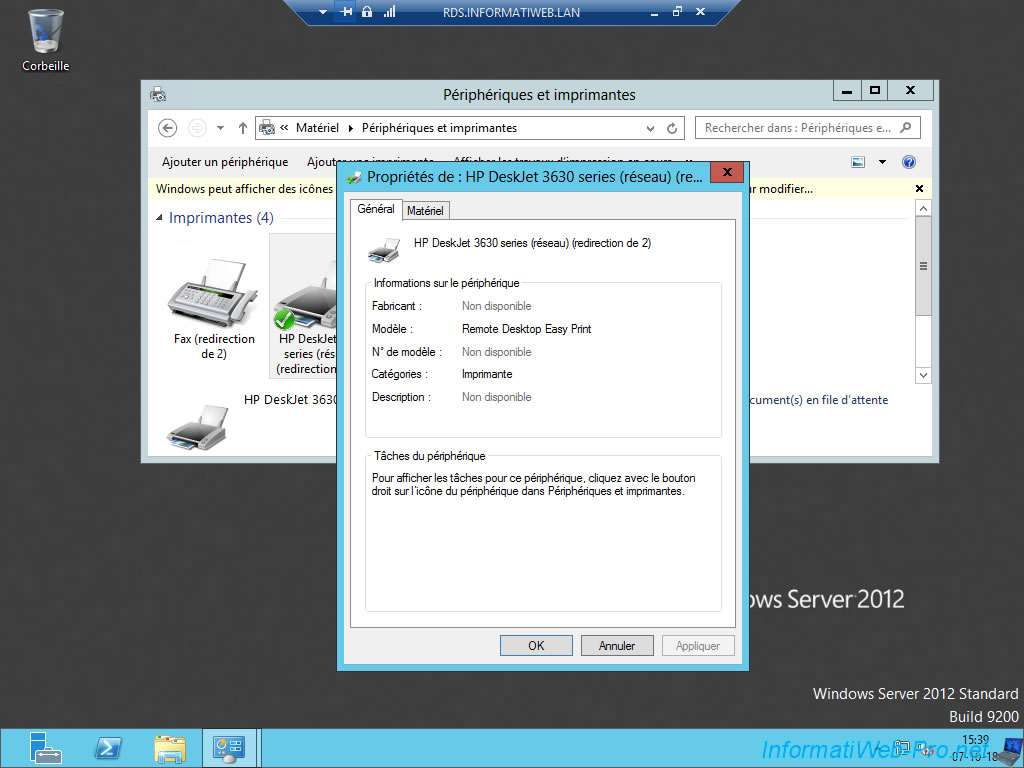
Task: Click the Control Panel taskbar button
Action: coord(229,748)
